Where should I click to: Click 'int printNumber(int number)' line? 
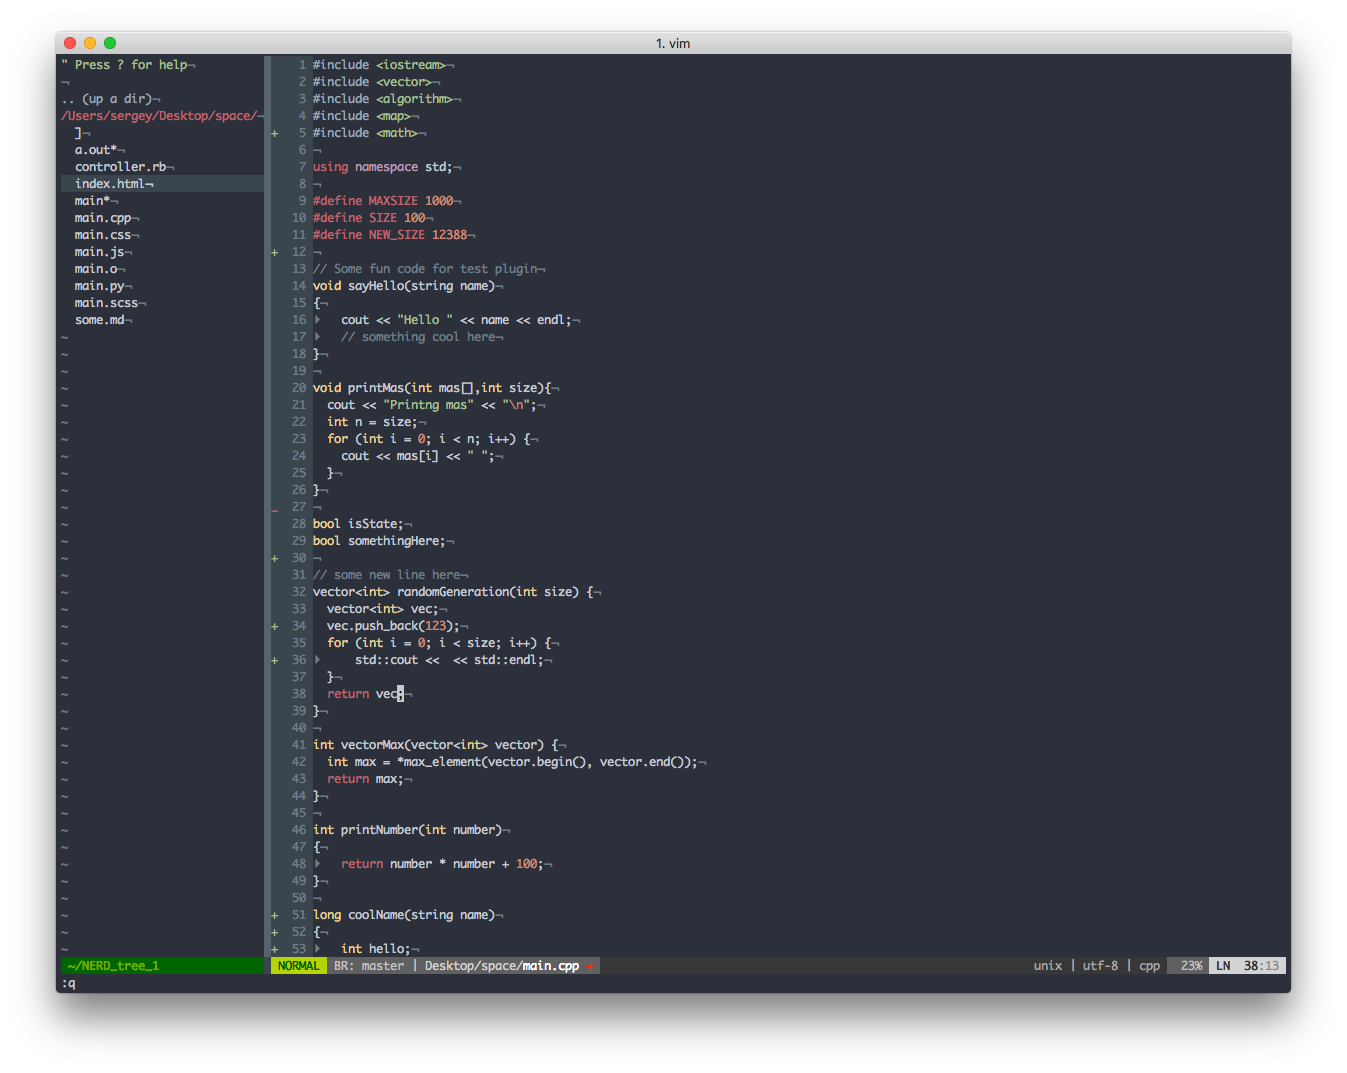point(408,830)
